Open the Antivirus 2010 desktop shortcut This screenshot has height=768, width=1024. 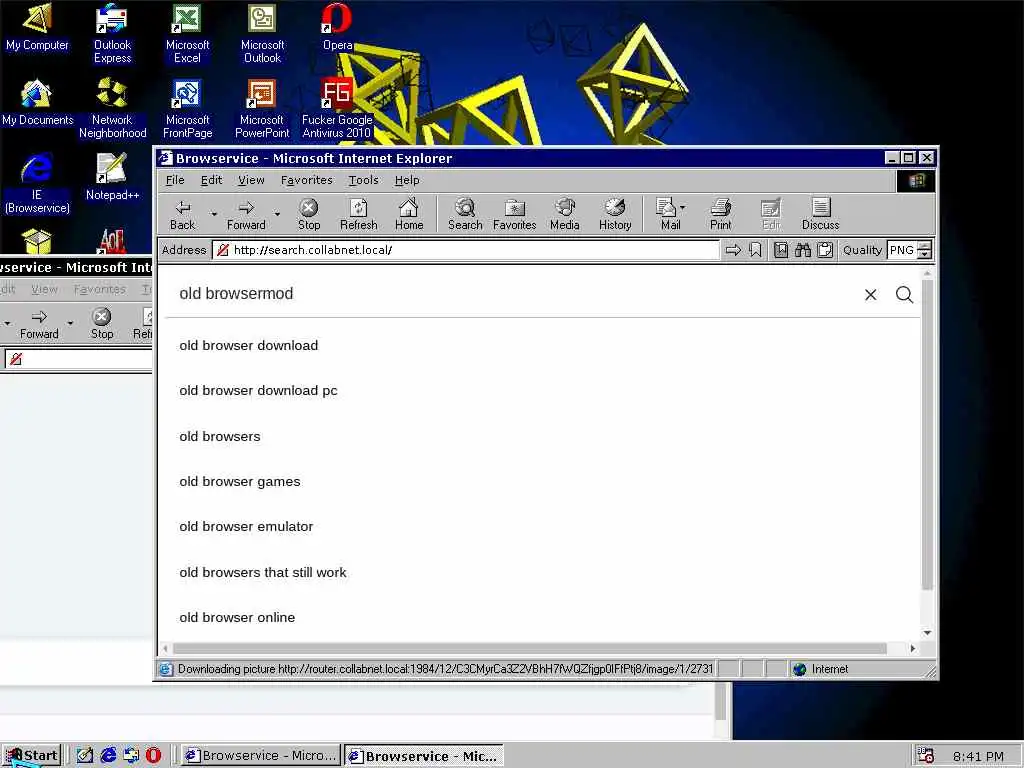(337, 108)
